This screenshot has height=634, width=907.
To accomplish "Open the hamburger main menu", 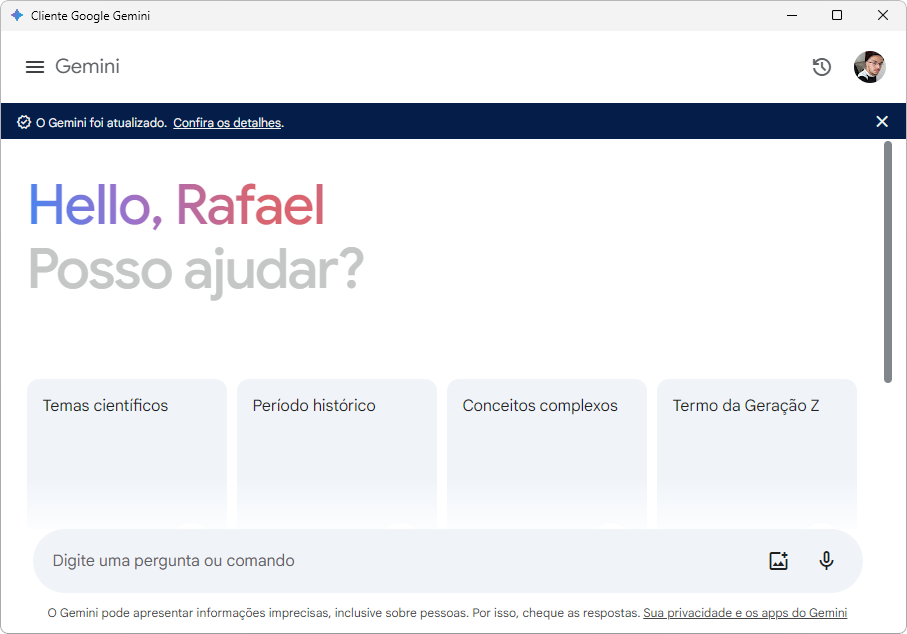I will 35,67.
